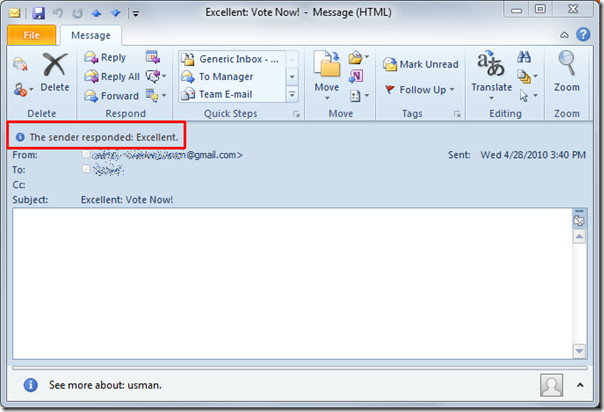Click inside the empty message body
The width and height of the screenshot is (604, 412).
point(292,284)
